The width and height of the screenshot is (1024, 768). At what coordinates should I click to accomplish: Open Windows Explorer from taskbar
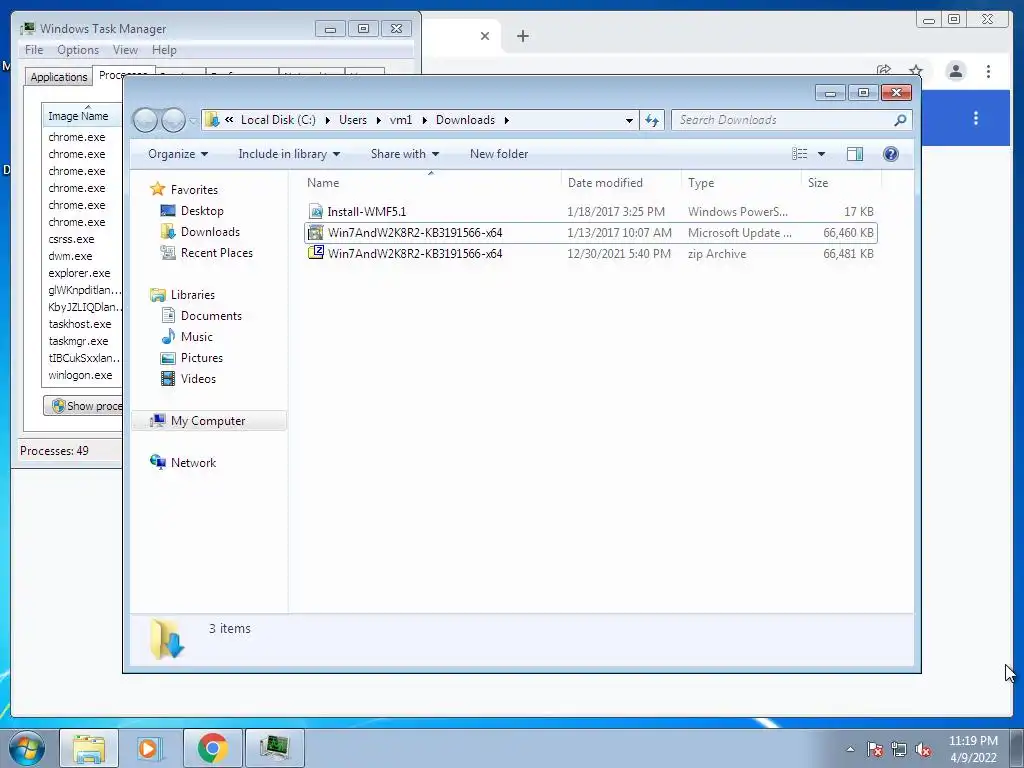pyautogui.click(x=89, y=748)
